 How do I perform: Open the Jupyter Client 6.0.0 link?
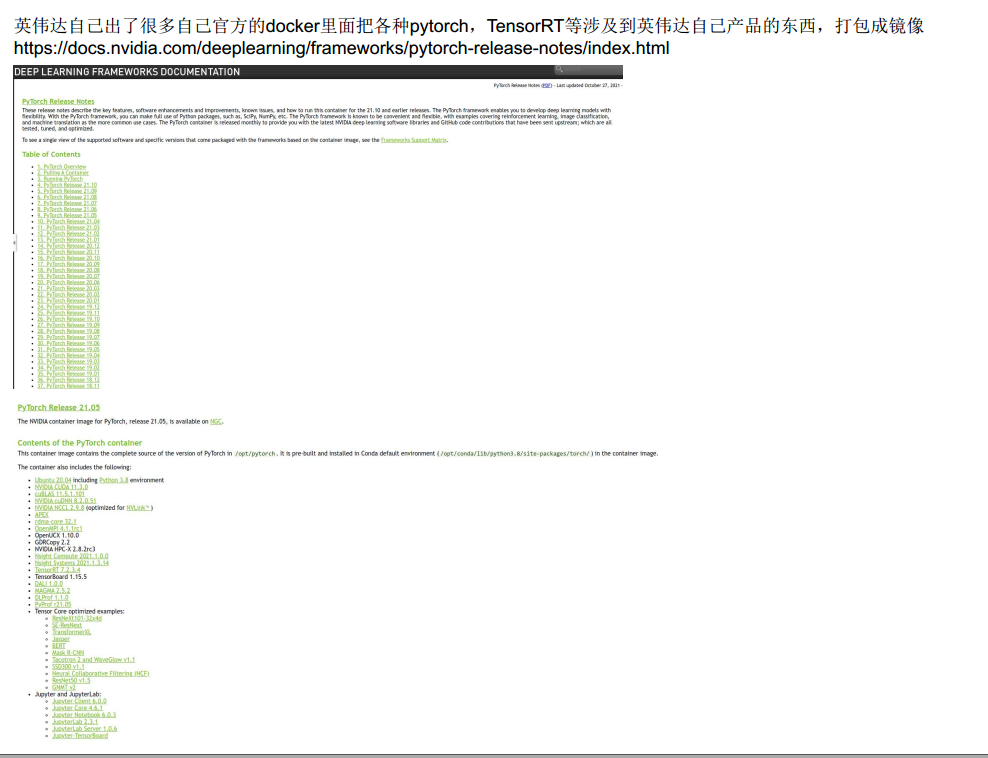(79, 701)
